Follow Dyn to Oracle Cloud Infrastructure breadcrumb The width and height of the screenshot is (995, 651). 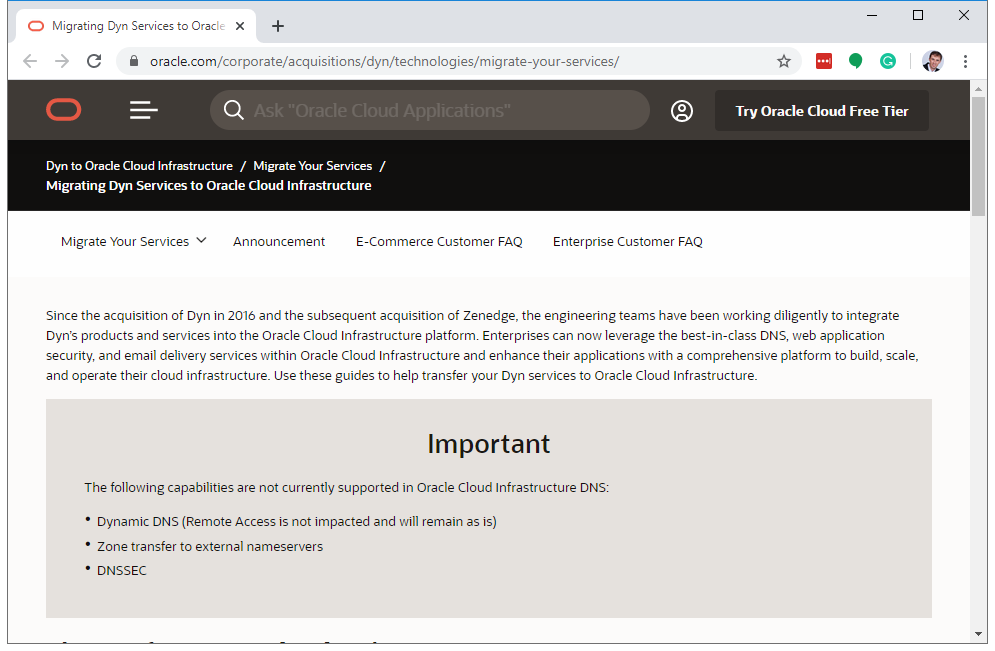tap(139, 166)
